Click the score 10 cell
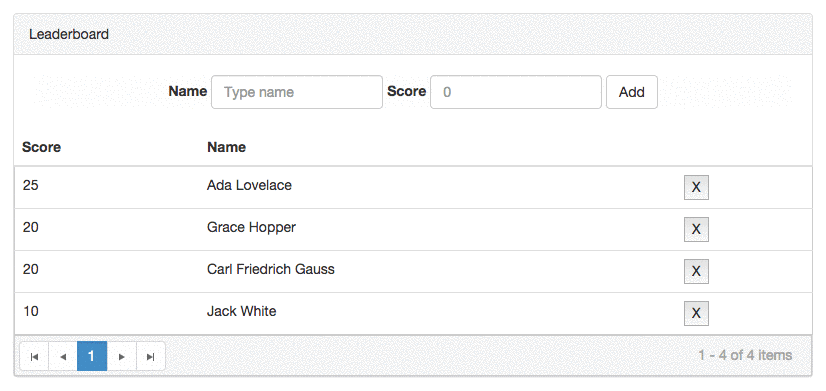 31,311
